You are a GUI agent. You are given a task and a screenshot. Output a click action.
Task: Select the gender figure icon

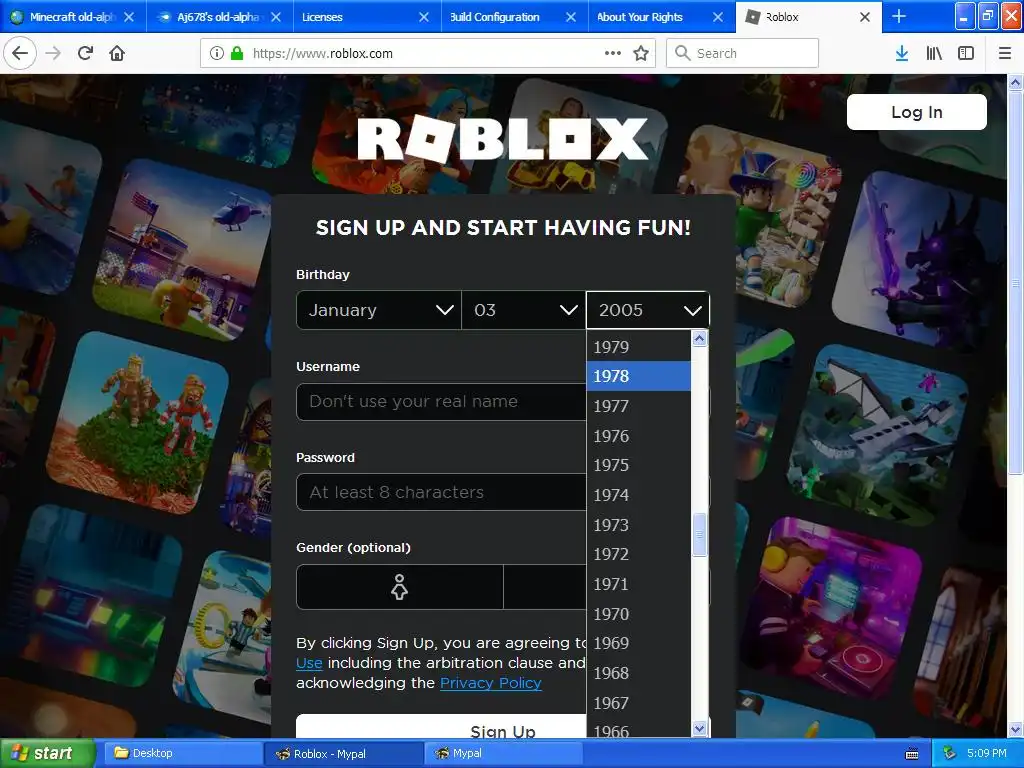click(399, 587)
